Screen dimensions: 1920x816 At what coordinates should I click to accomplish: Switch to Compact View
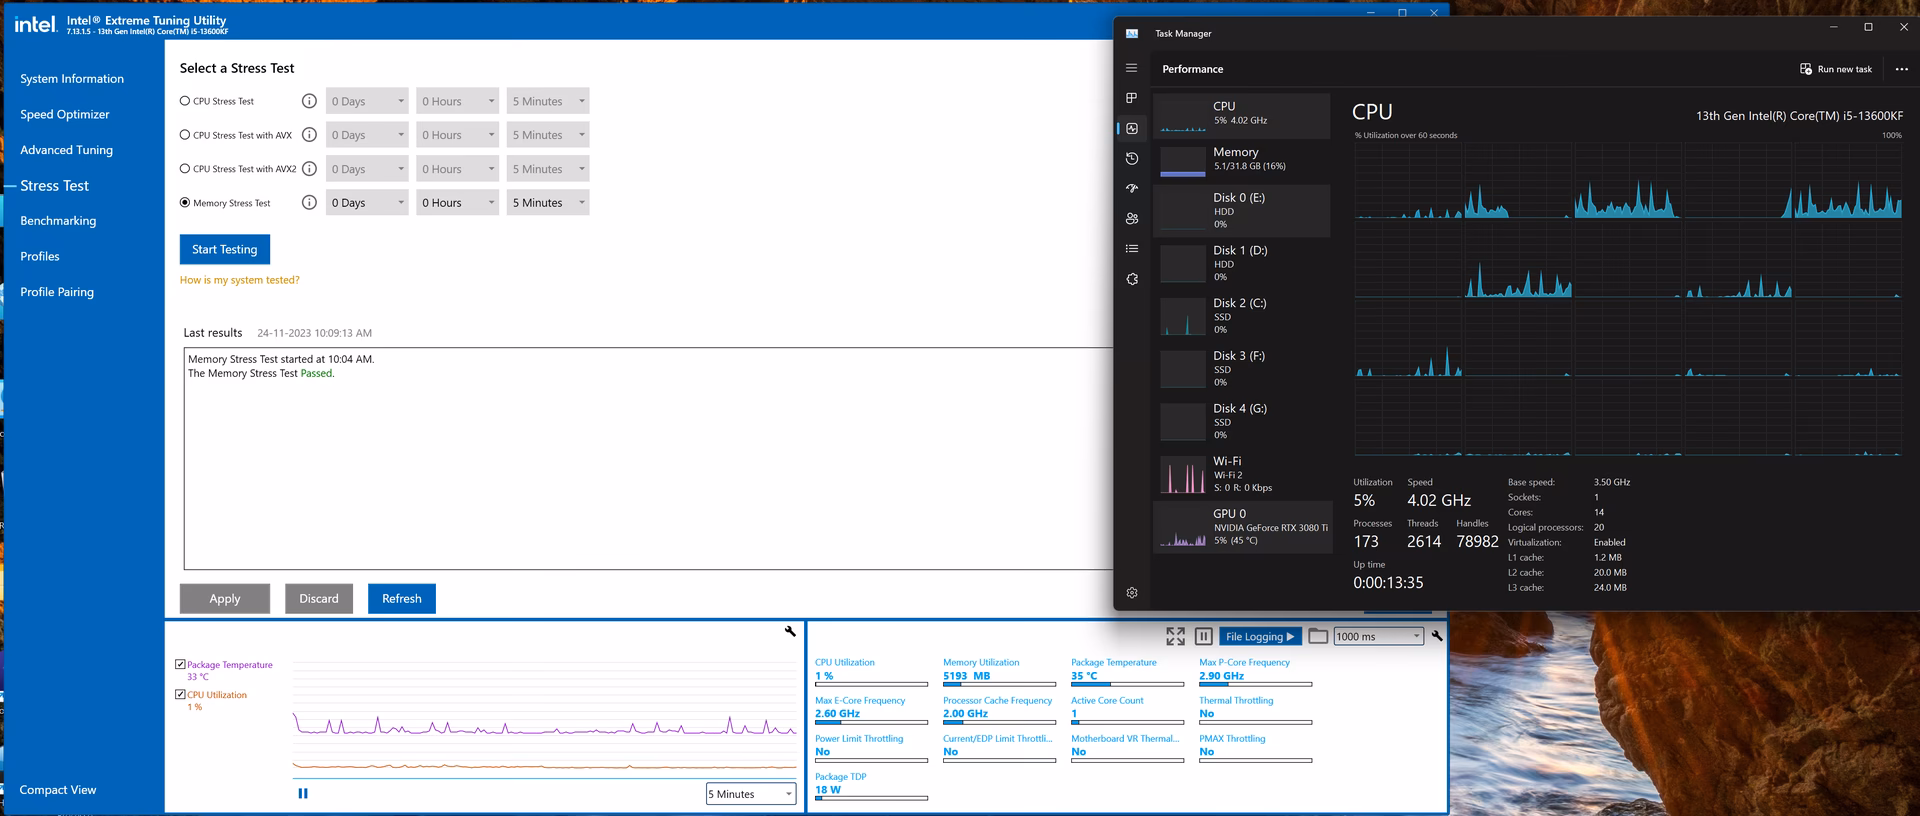pos(58,790)
